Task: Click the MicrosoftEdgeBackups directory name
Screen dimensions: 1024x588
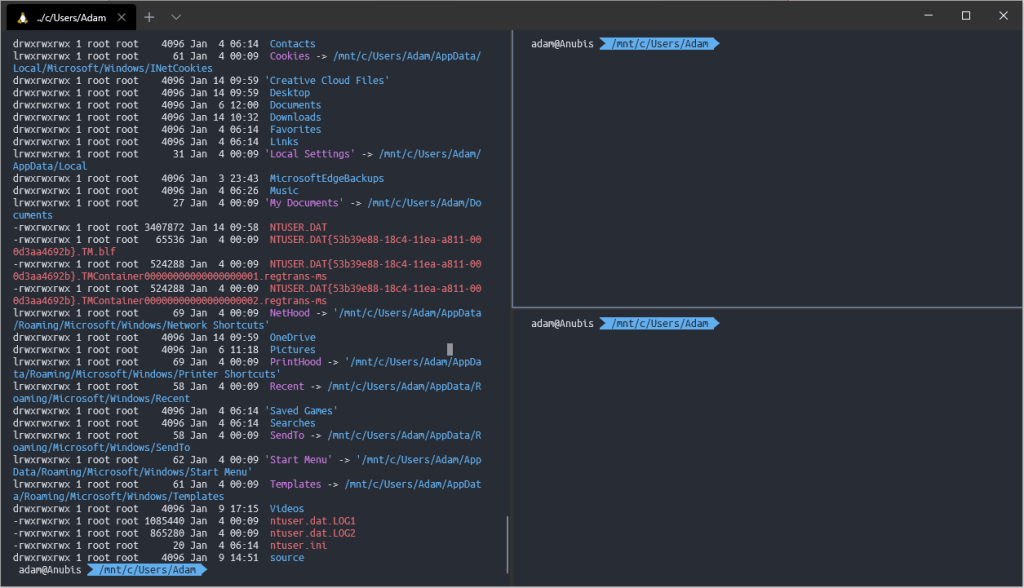Action: pos(327,178)
